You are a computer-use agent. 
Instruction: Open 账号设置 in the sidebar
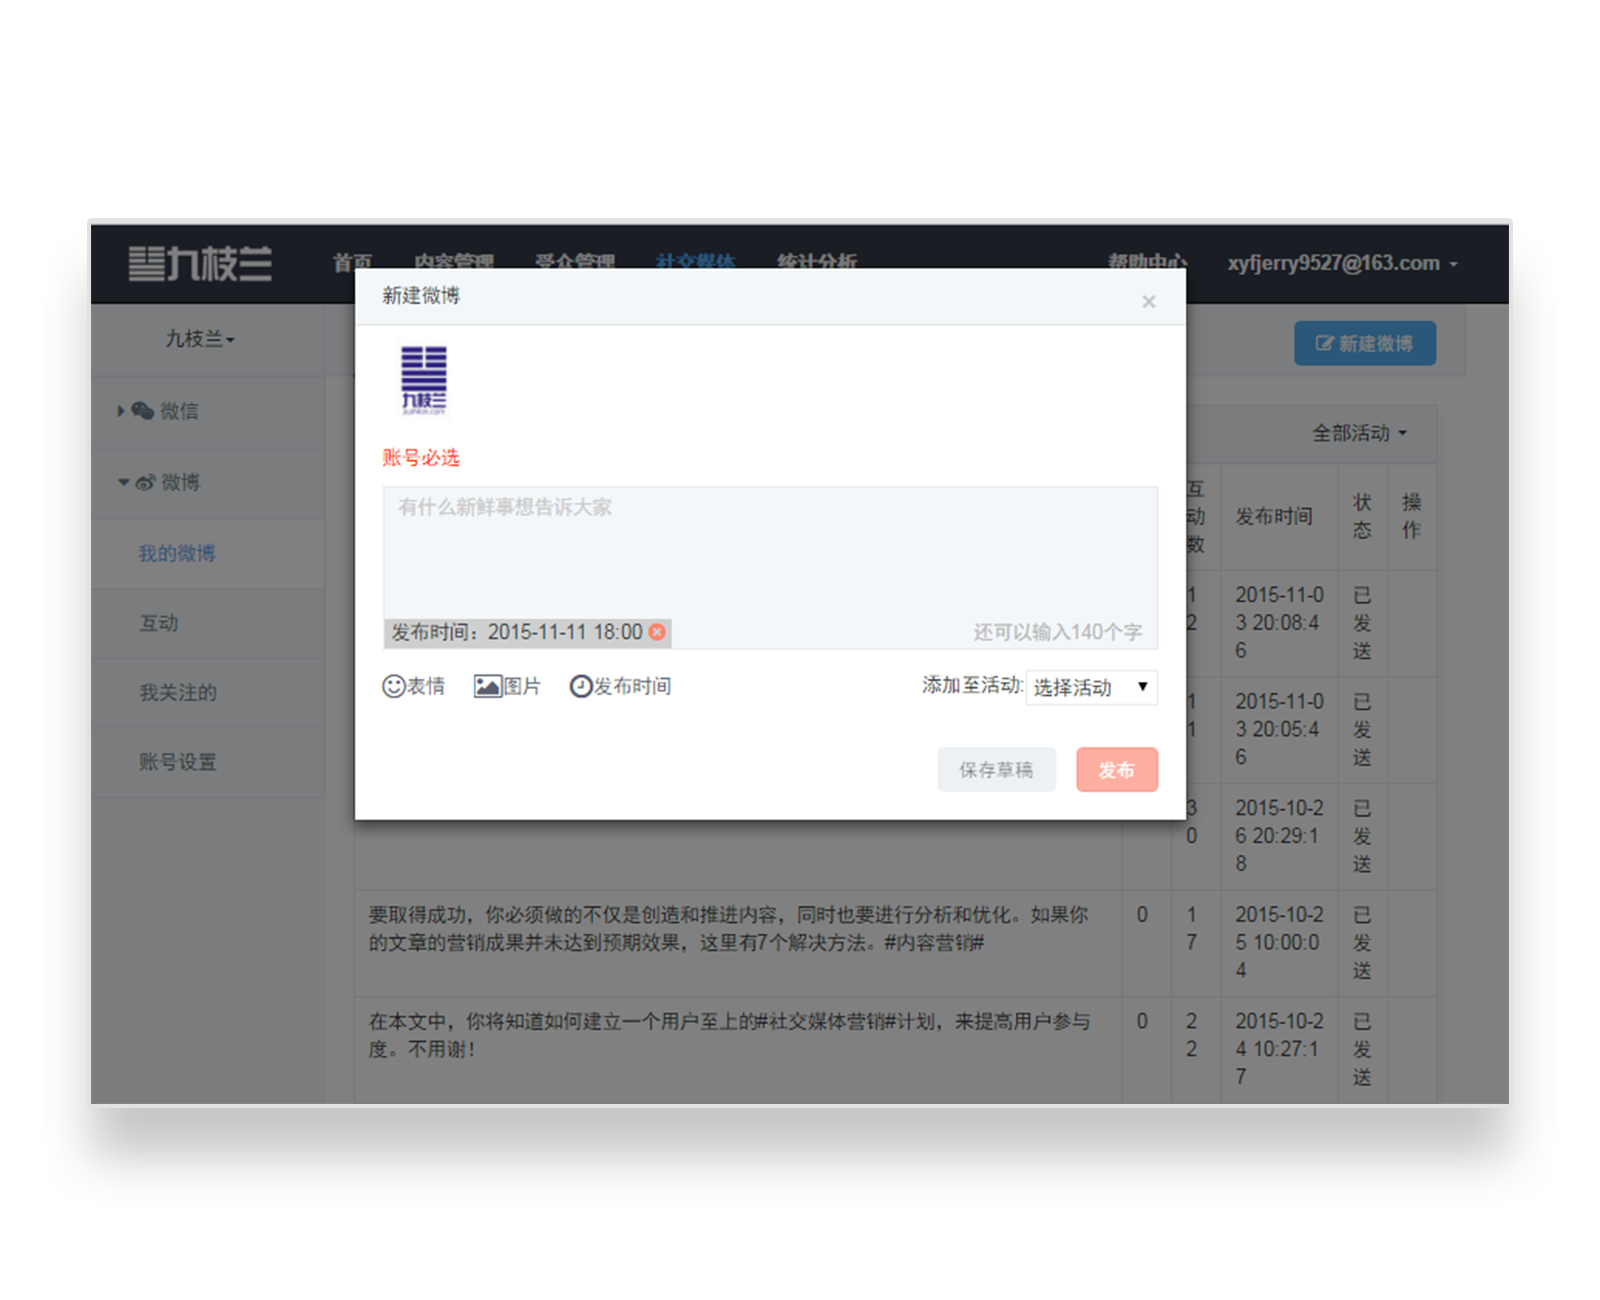tap(178, 762)
